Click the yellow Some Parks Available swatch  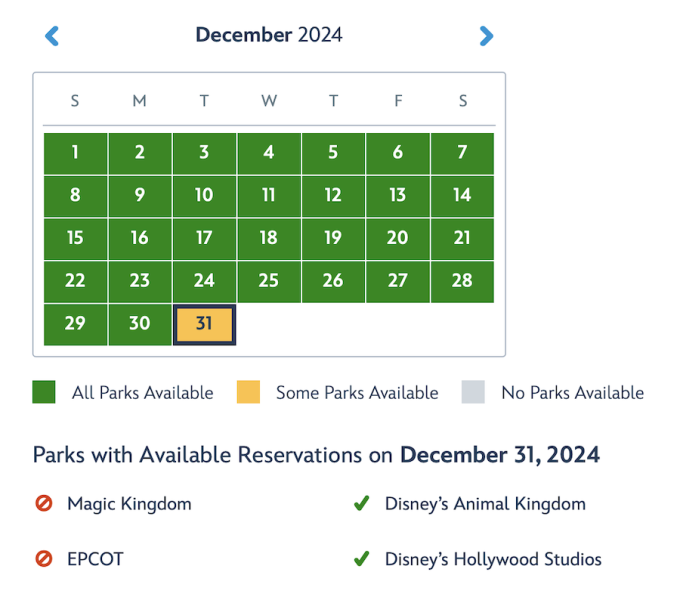248,392
